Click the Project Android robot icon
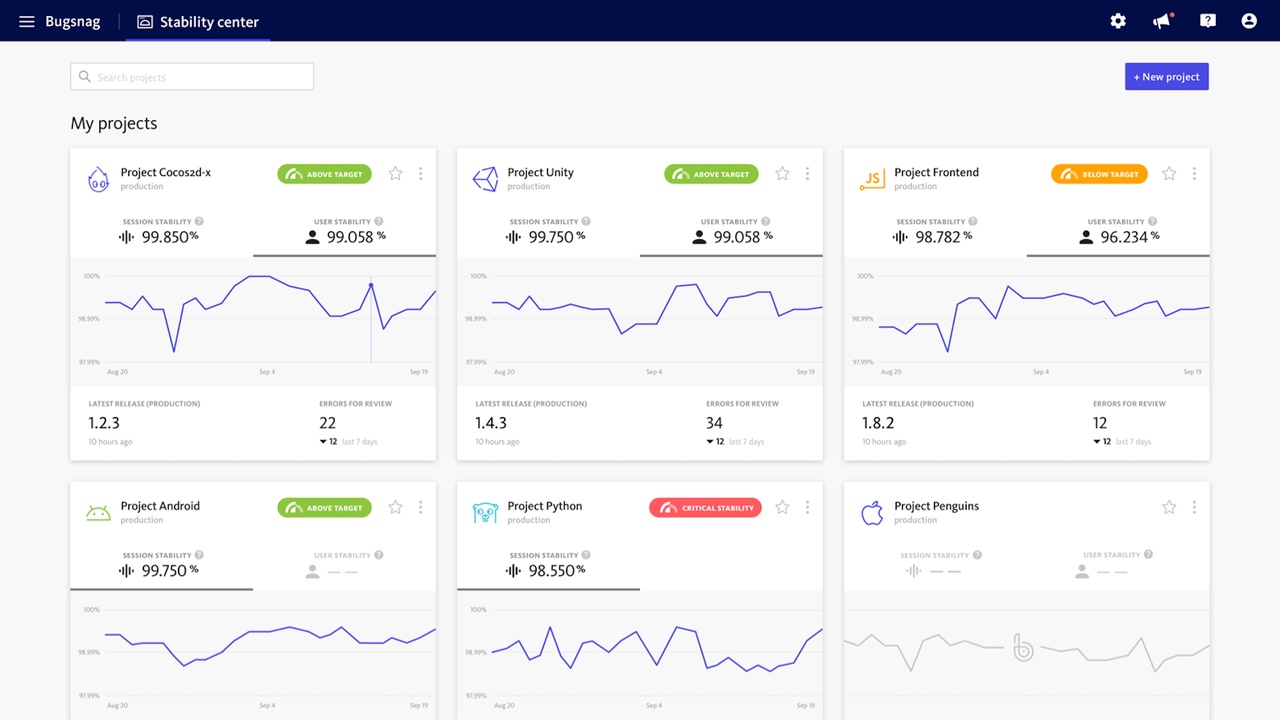This screenshot has width=1280, height=720. point(98,513)
